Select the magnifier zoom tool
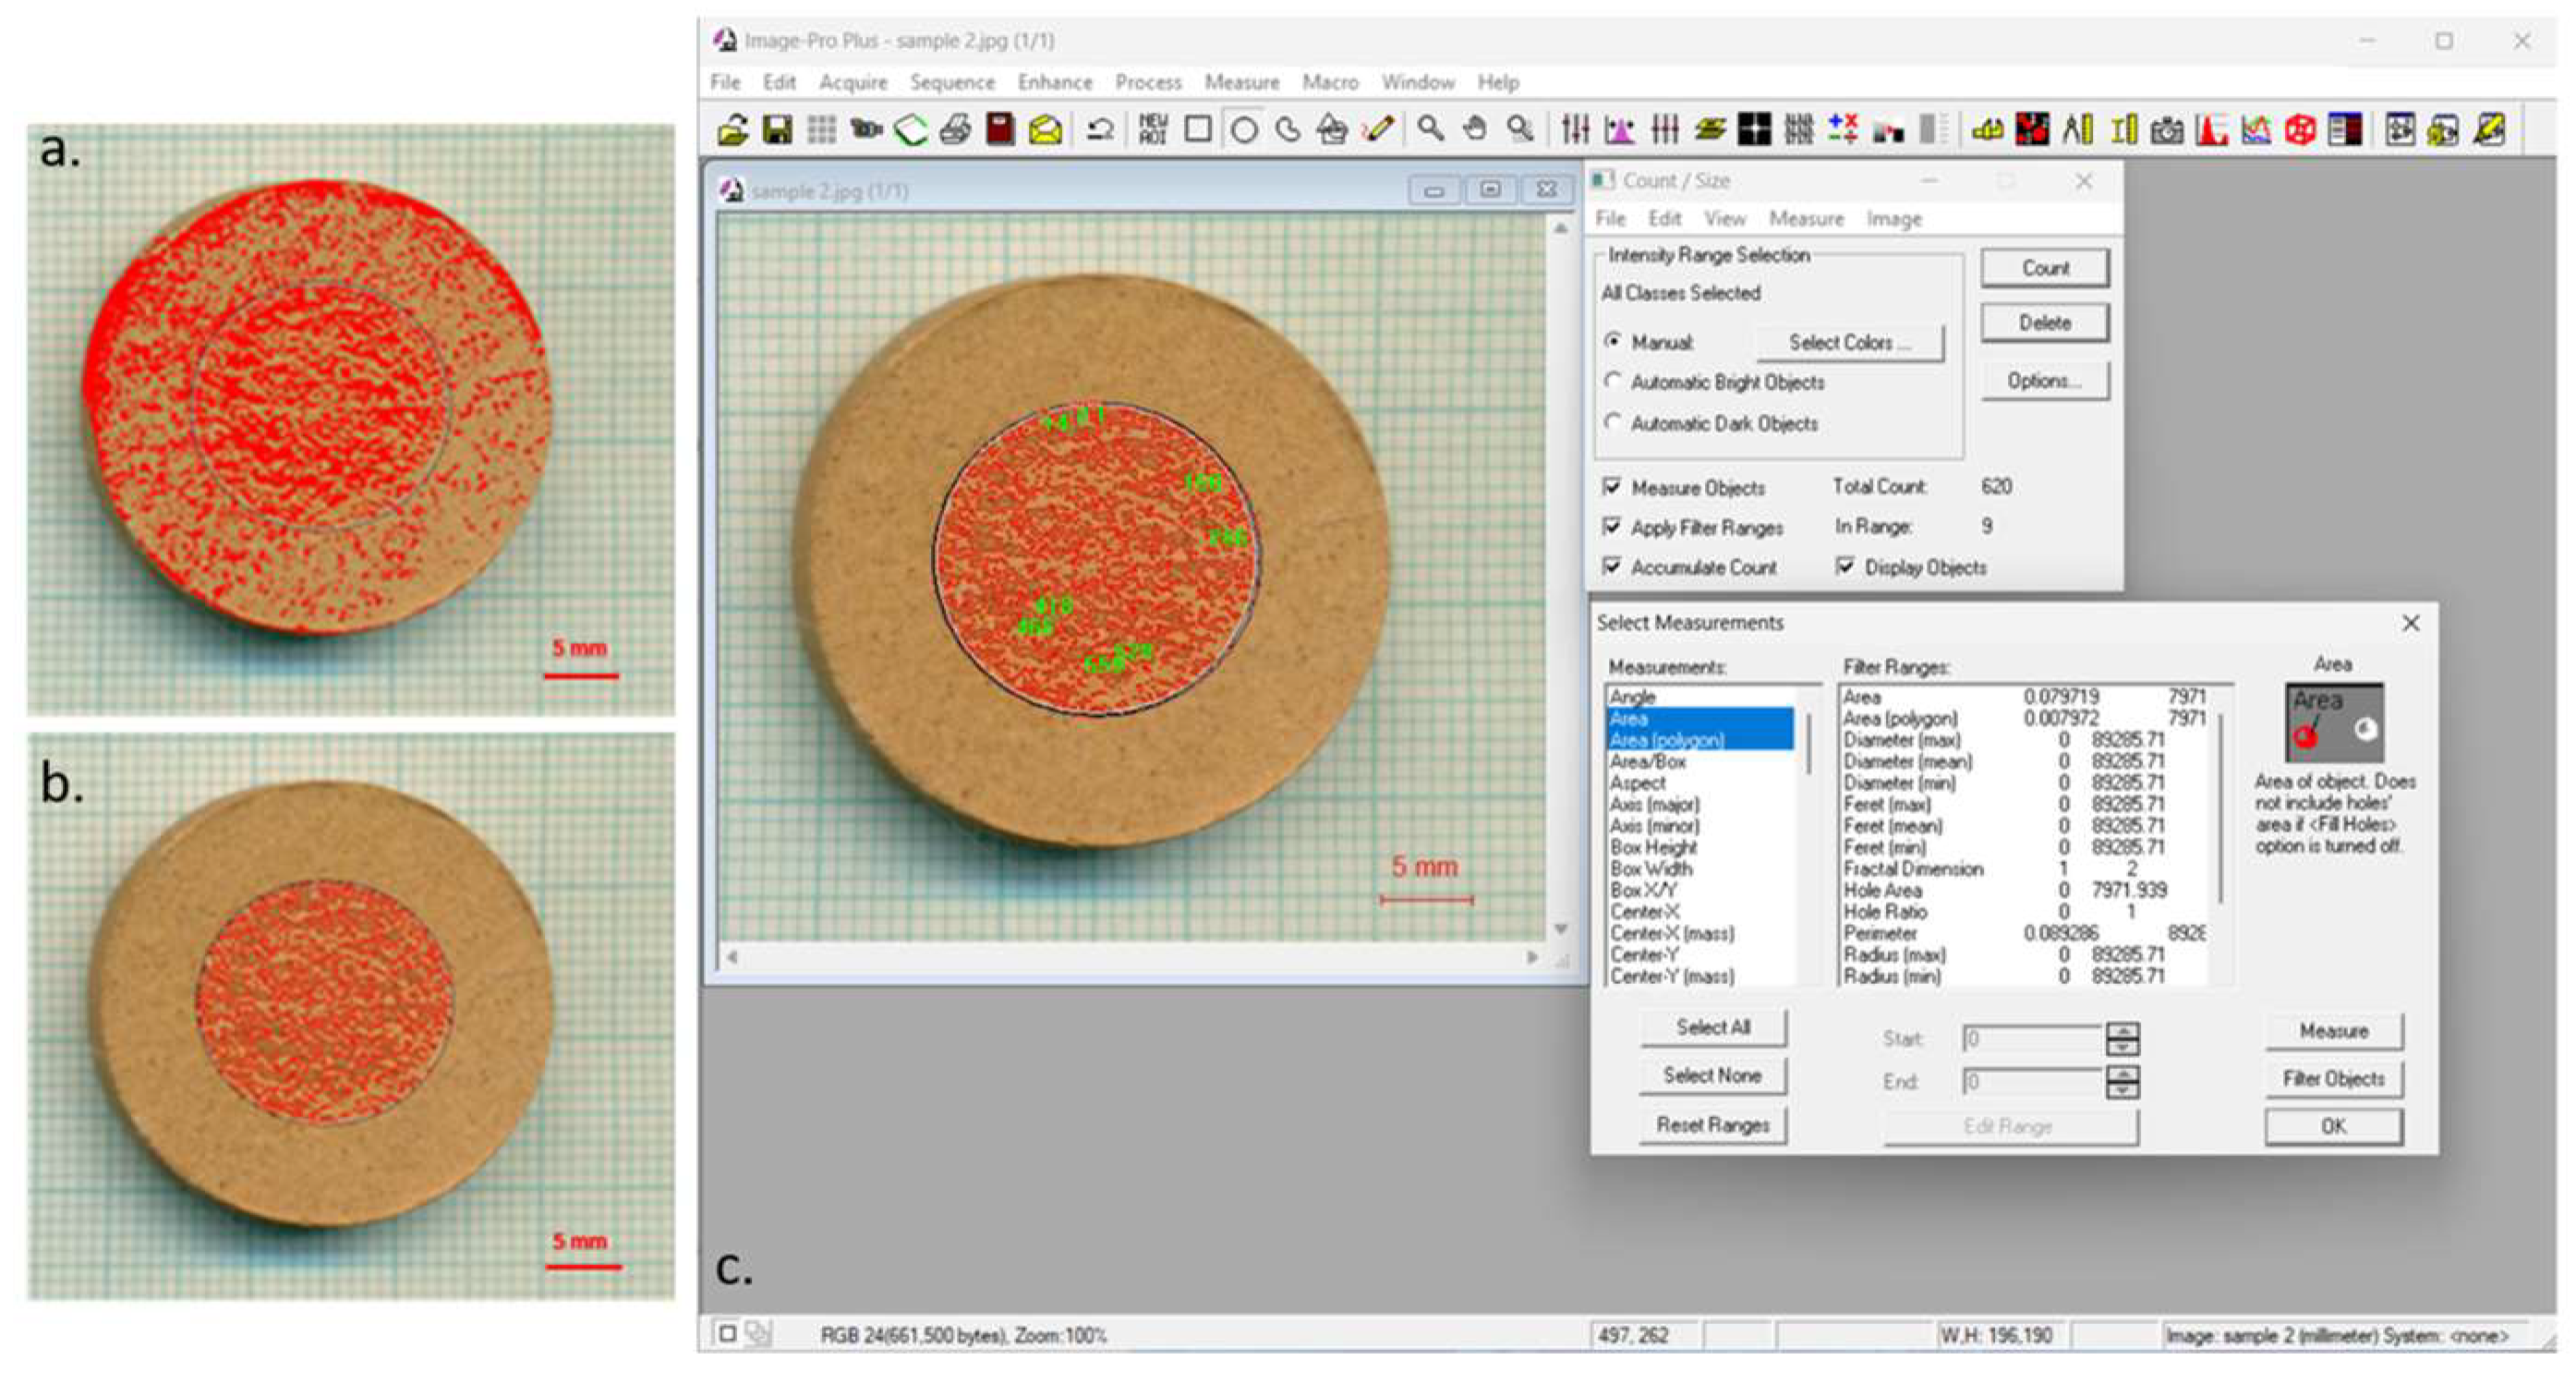The height and width of the screenshot is (1373, 2576). point(1431,130)
